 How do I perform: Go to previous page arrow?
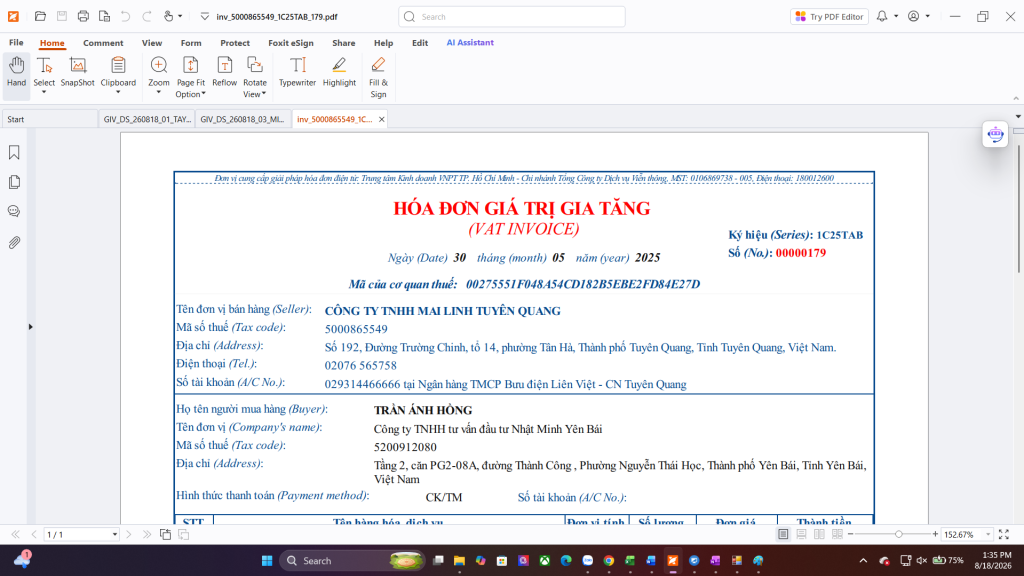click(34, 534)
